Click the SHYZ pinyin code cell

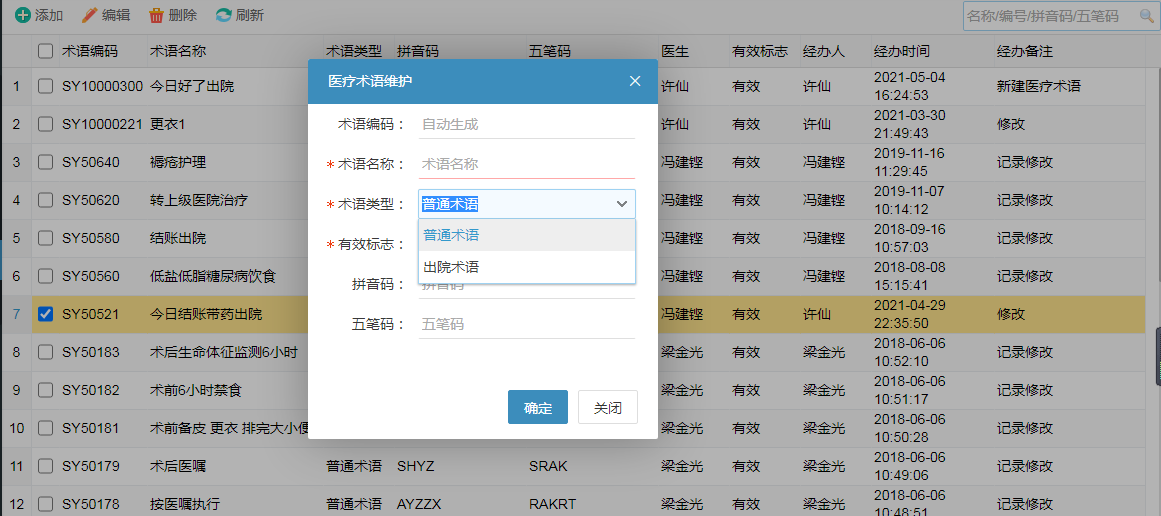[x=415, y=466]
